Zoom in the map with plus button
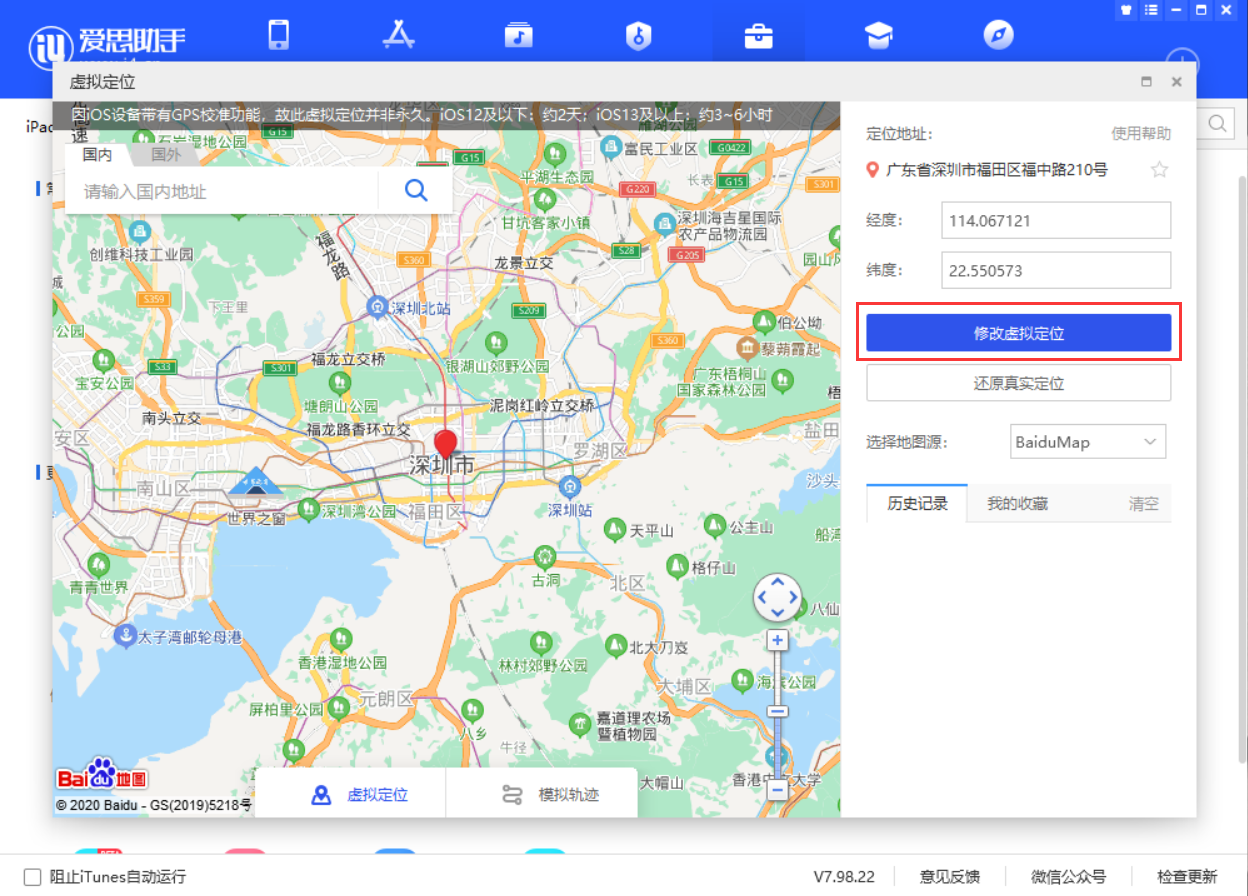This screenshot has width=1248, height=896. 777,640
